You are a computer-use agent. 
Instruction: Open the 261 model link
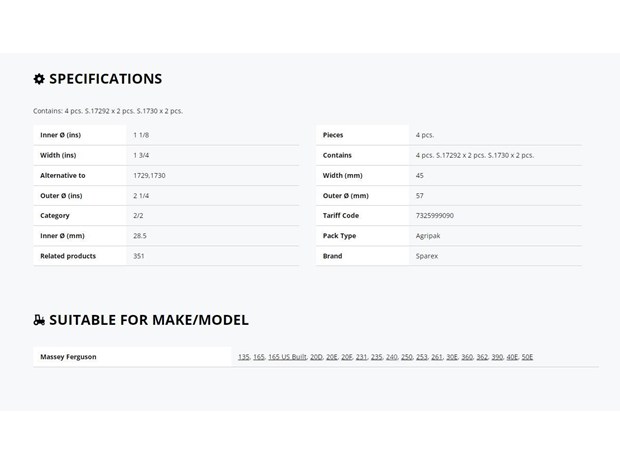tap(437, 357)
